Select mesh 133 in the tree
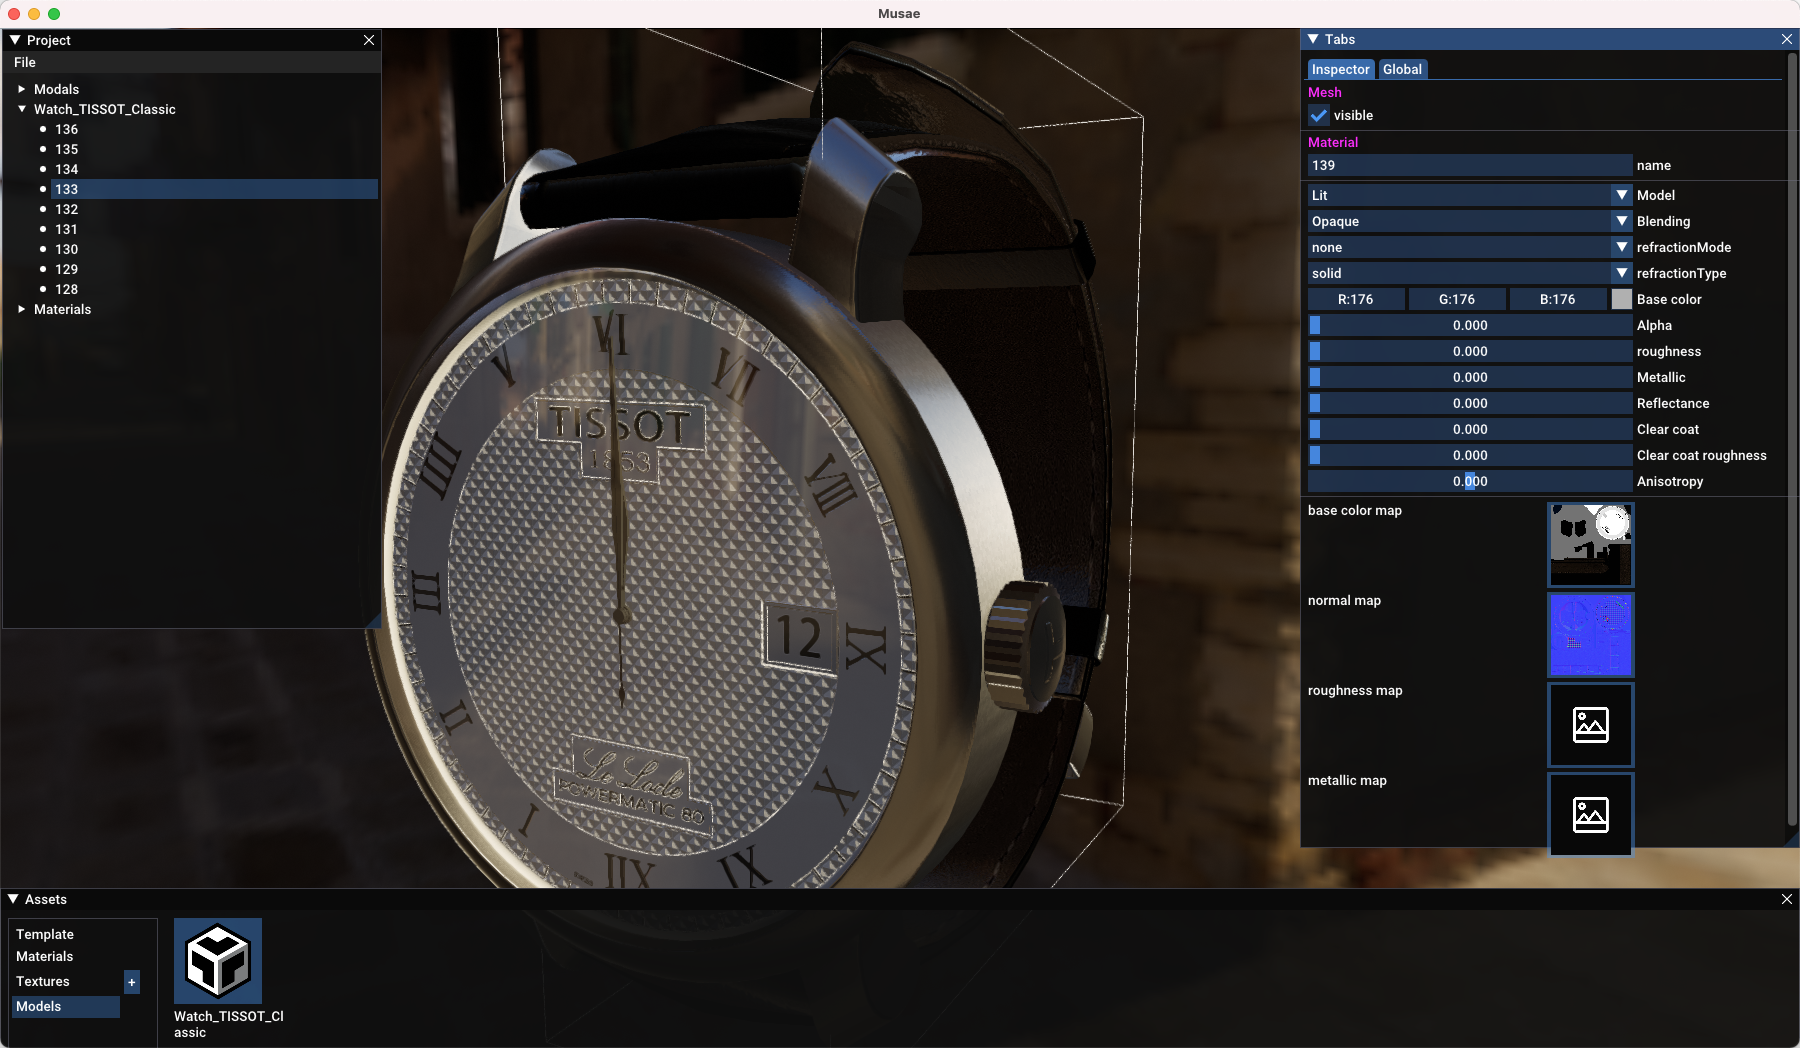Screen dimensions: 1800x1048 [x=214, y=189]
